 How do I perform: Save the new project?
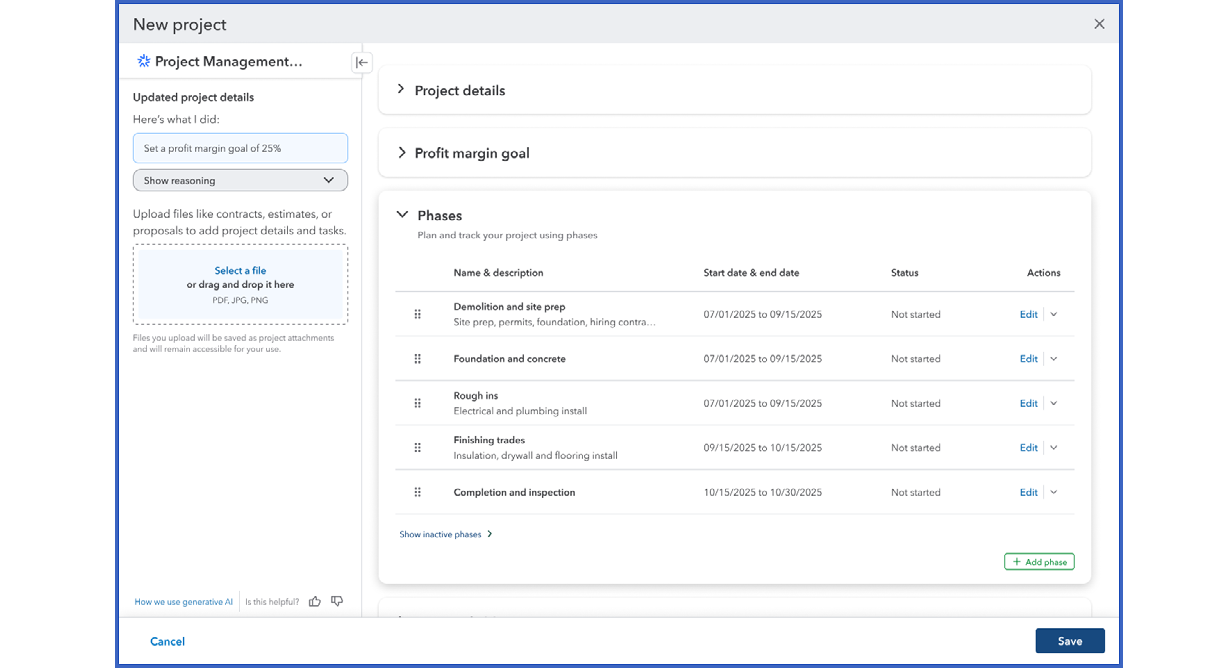click(x=1070, y=641)
